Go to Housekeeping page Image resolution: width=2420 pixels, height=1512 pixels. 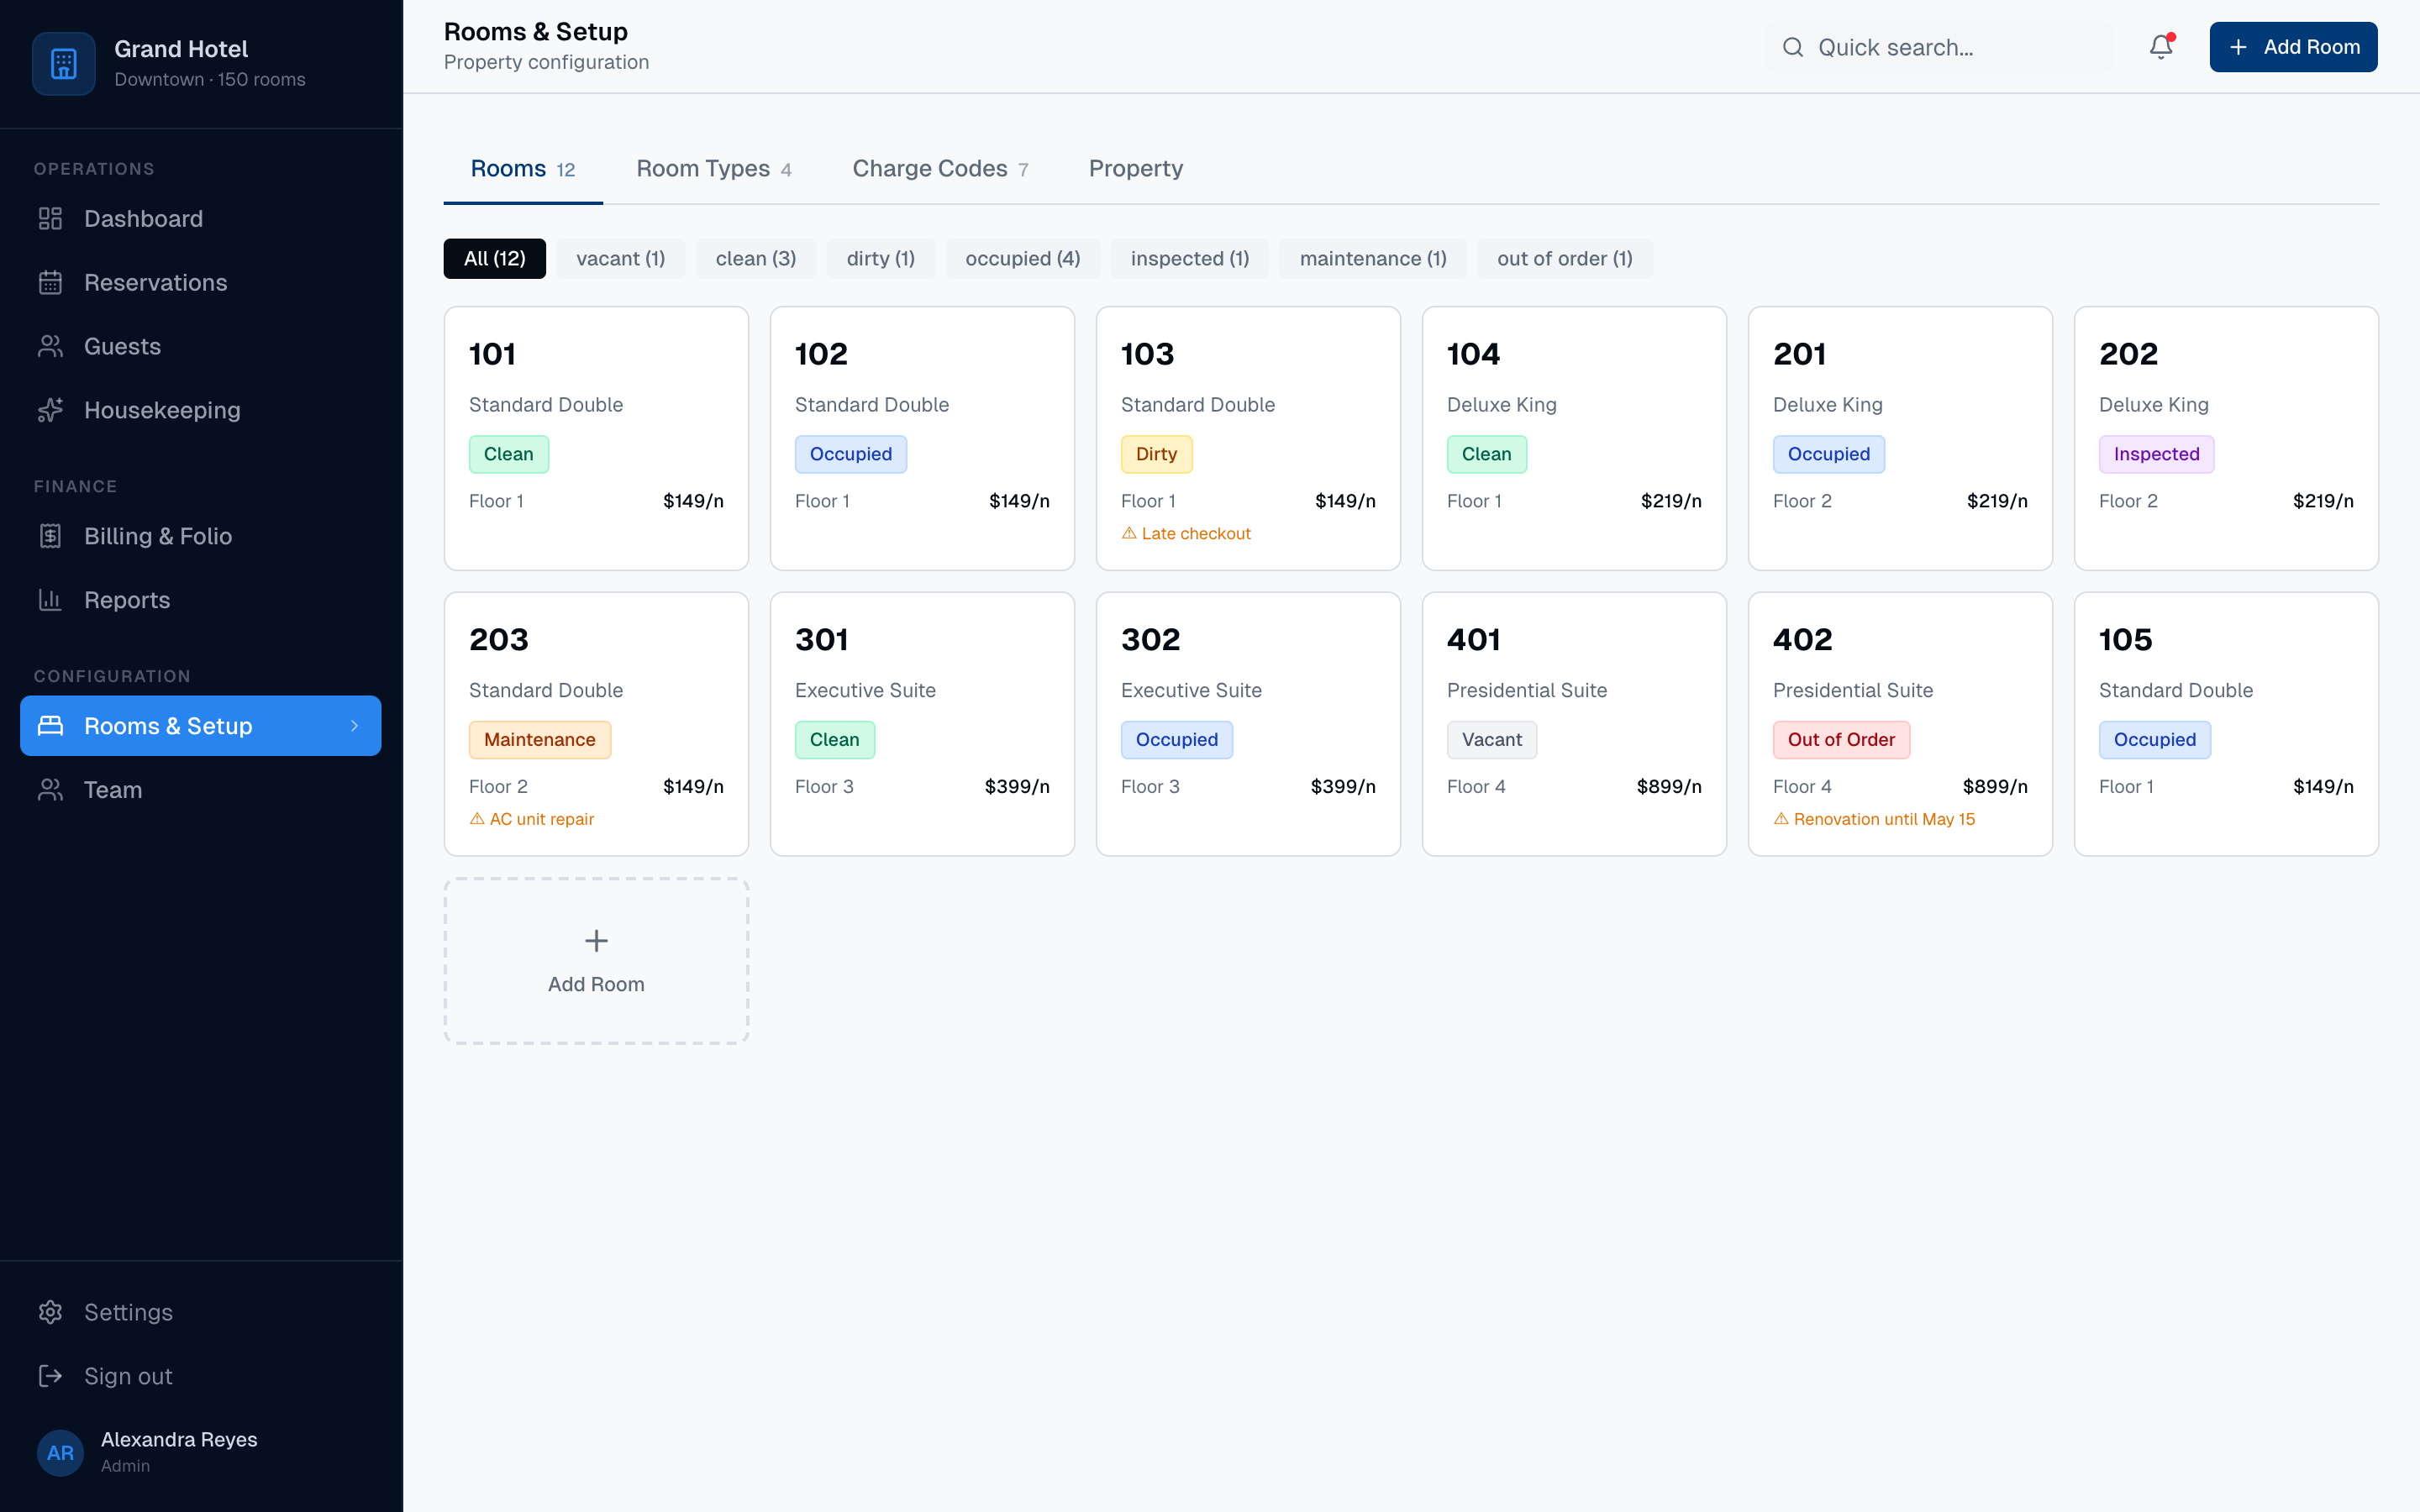point(201,410)
